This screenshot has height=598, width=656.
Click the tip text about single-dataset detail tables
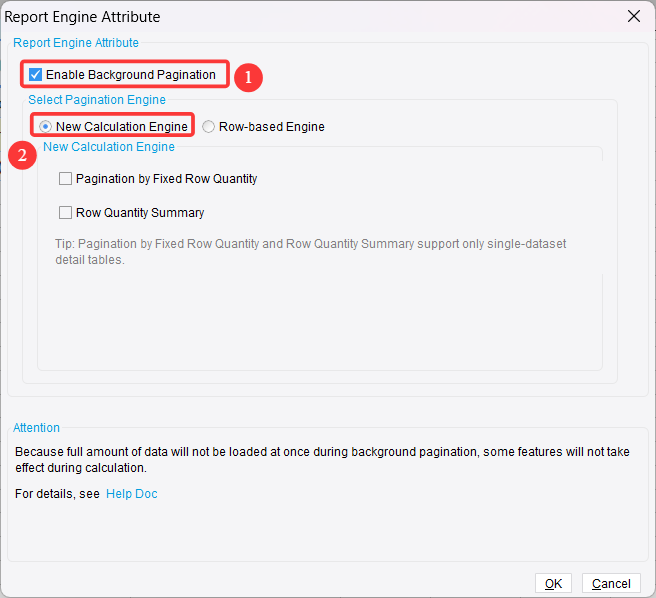[310, 252]
